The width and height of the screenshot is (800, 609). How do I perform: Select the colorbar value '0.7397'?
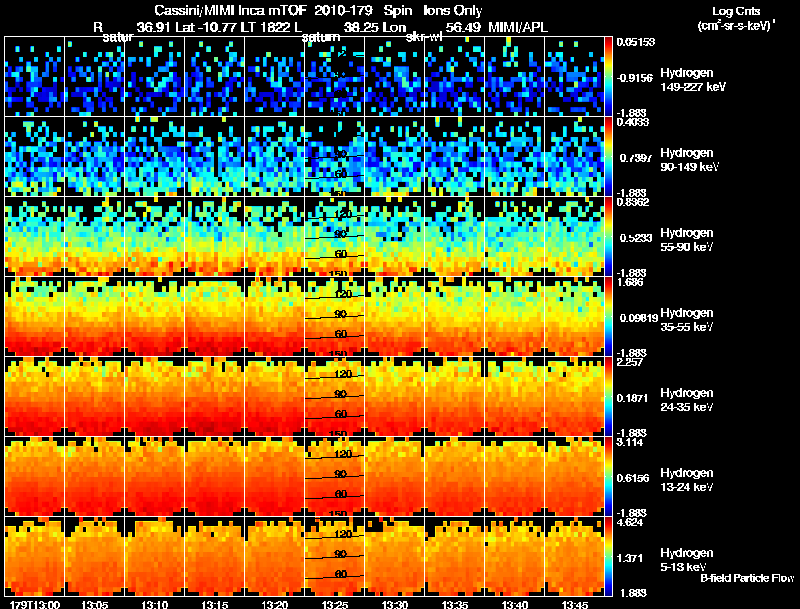636,158
